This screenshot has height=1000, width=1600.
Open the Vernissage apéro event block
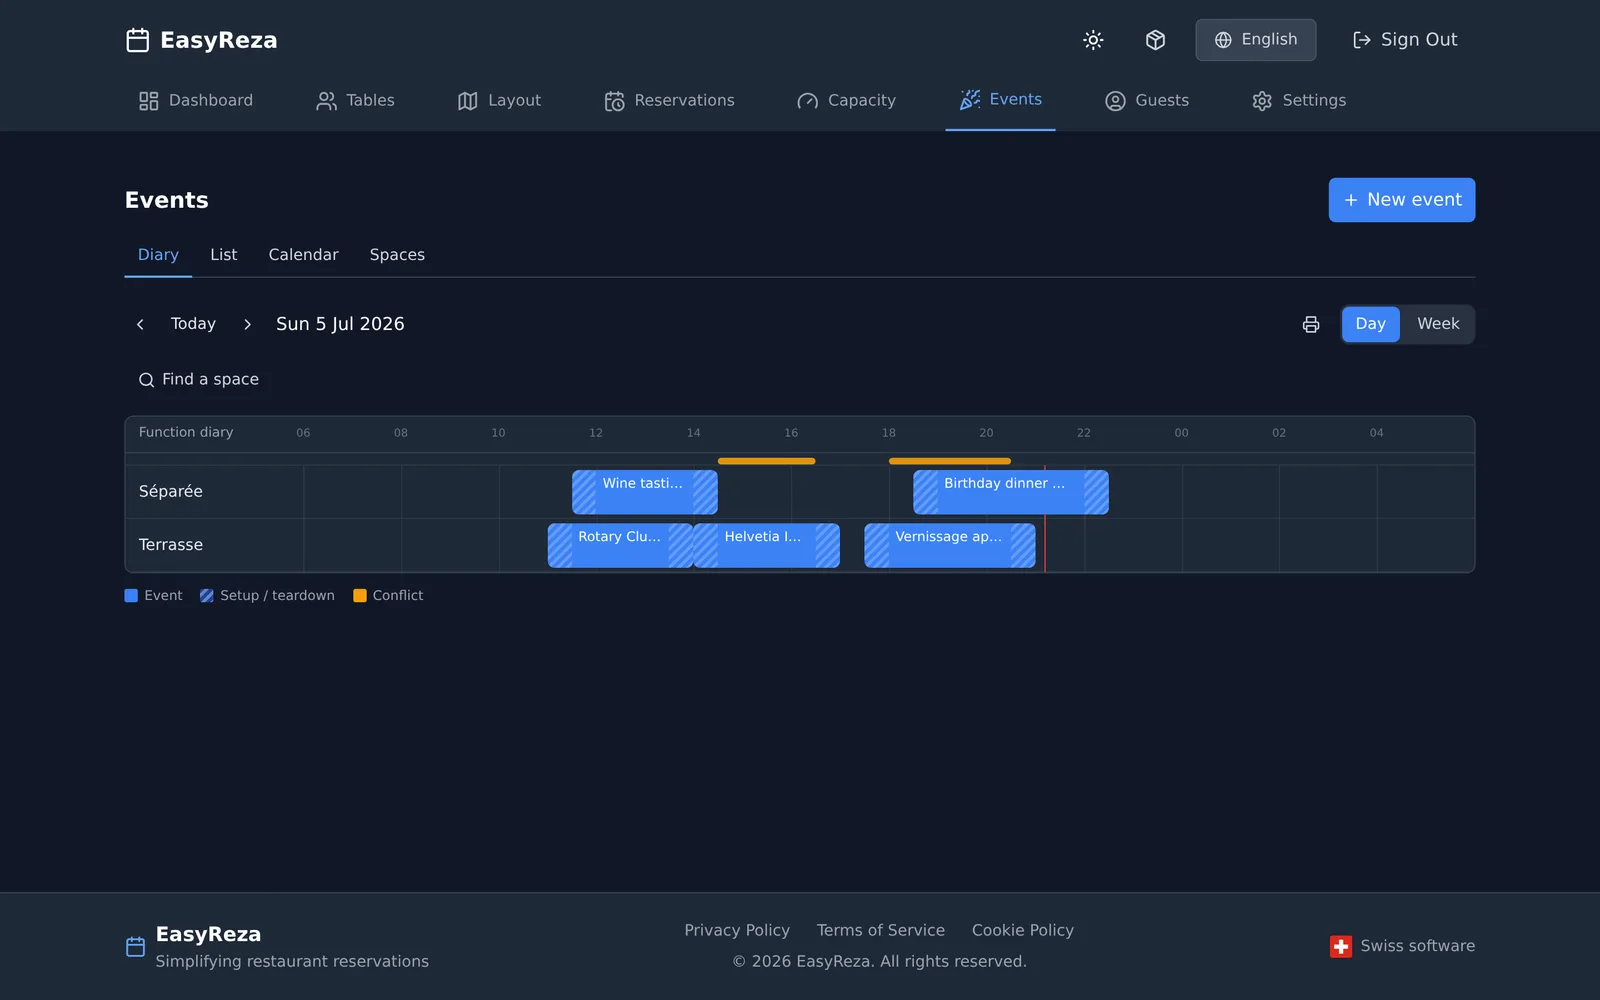[x=950, y=545]
